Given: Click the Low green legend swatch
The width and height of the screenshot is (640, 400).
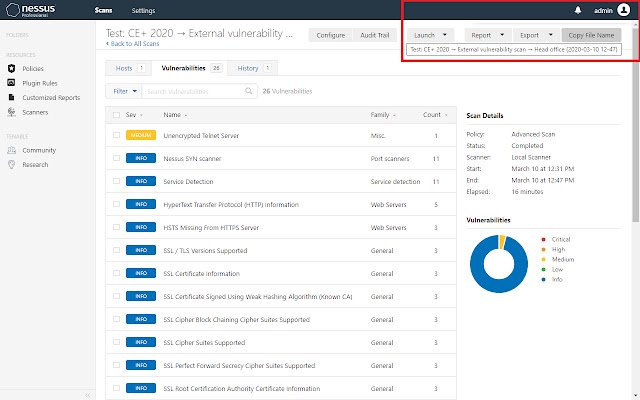Looking at the screenshot, I should (x=543, y=269).
